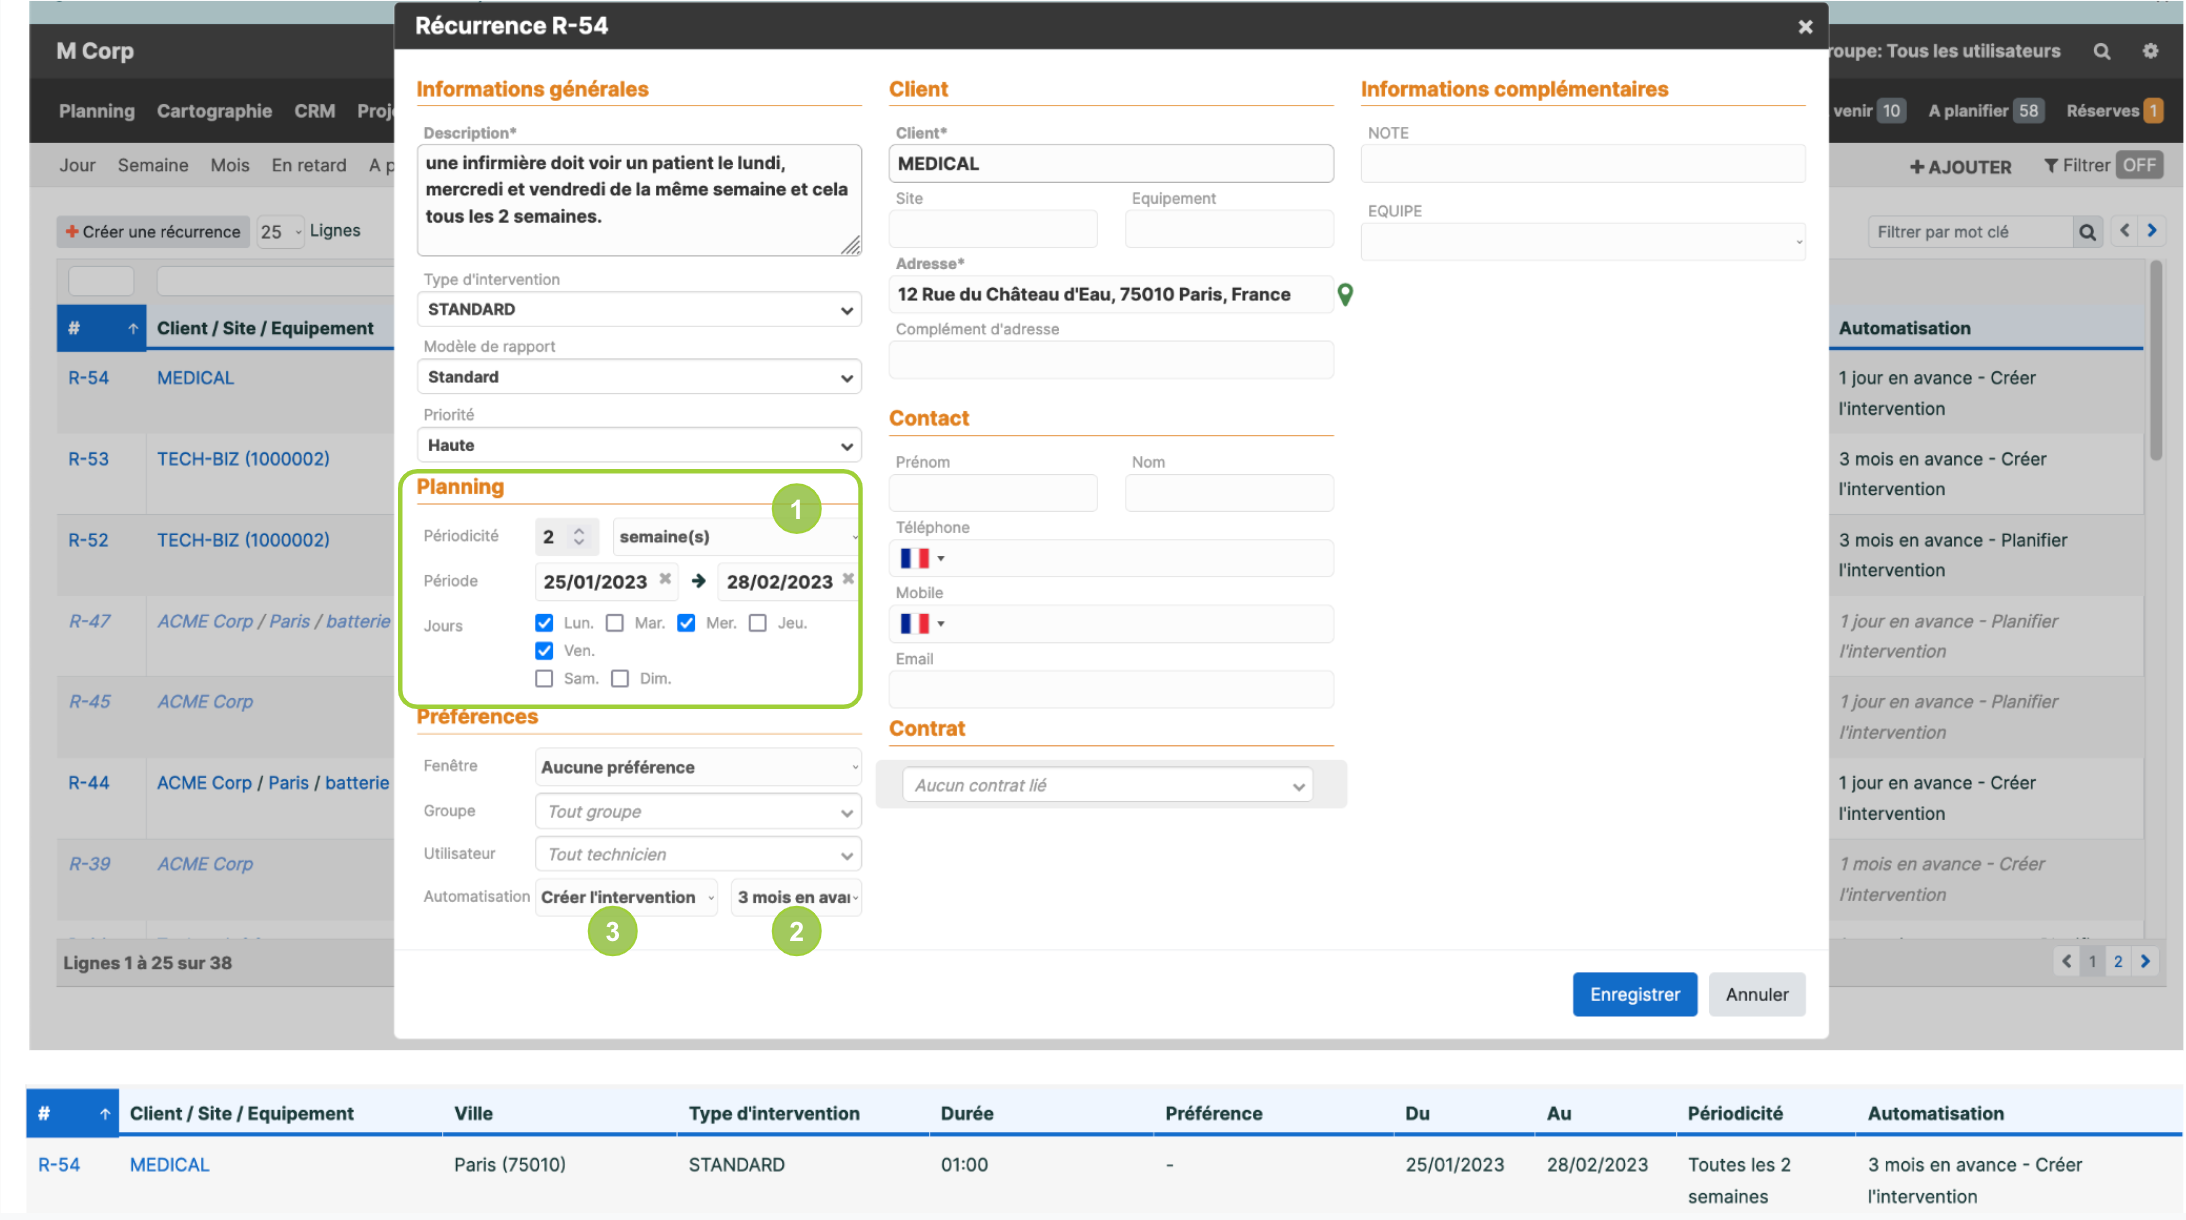Clear the end date 28/02/2023

848,579
